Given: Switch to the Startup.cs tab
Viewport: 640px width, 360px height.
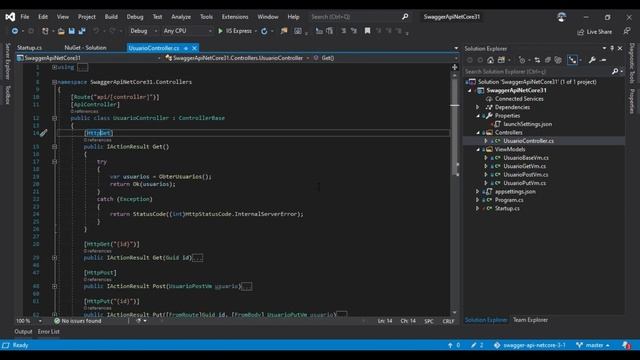Looking at the screenshot, I should tap(29, 48).
